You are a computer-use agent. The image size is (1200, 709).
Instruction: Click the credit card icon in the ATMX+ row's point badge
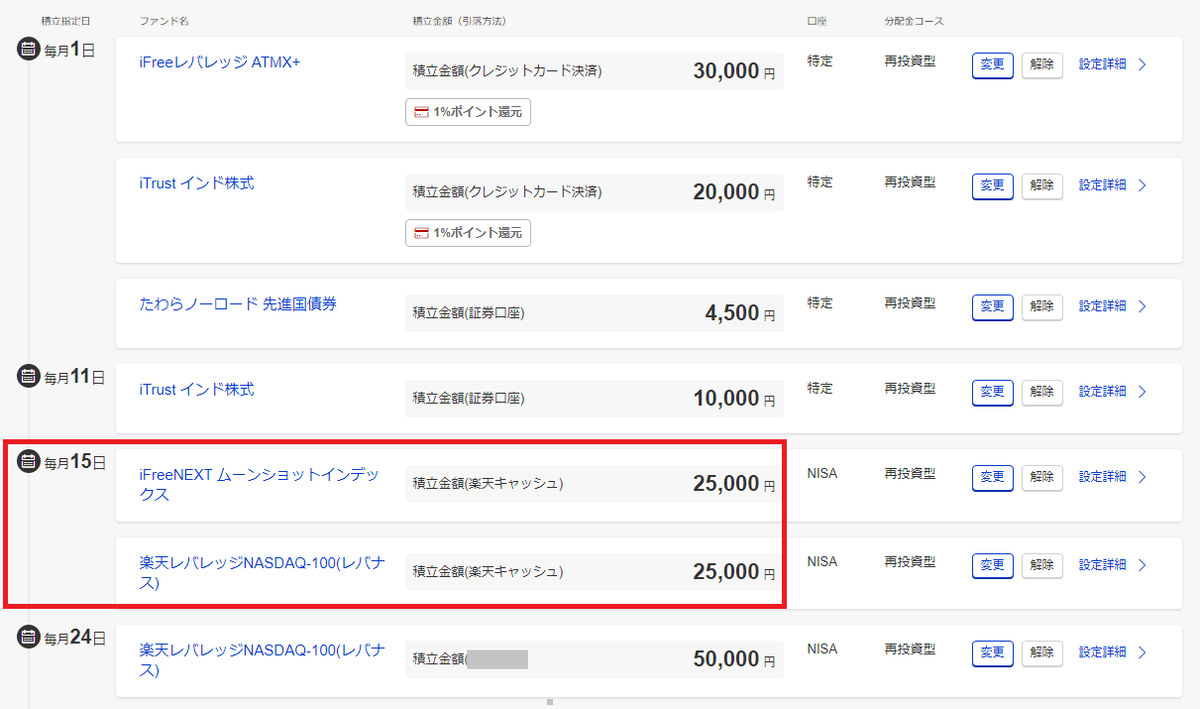point(421,112)
